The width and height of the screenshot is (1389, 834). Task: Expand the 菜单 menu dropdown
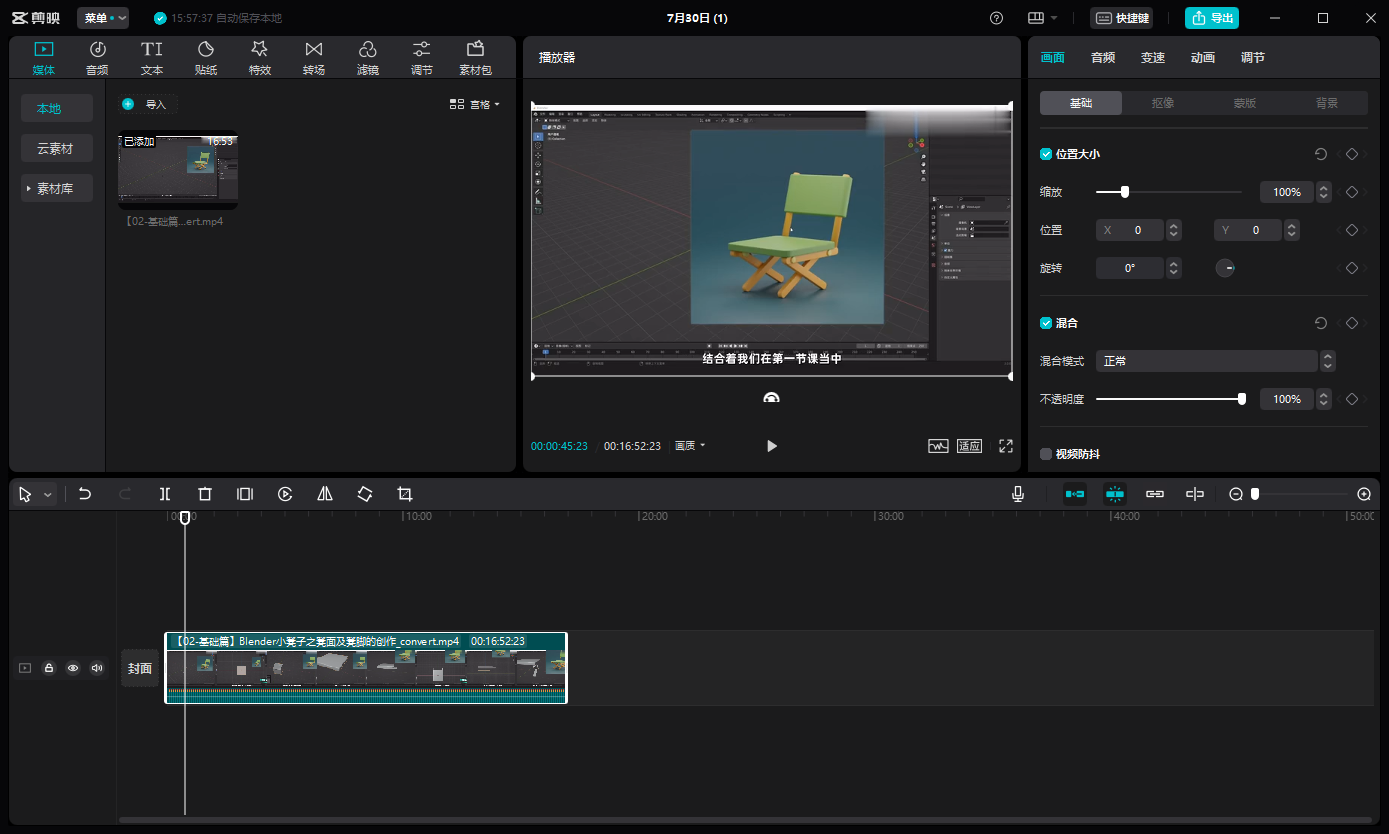click(x=103, y=18)
